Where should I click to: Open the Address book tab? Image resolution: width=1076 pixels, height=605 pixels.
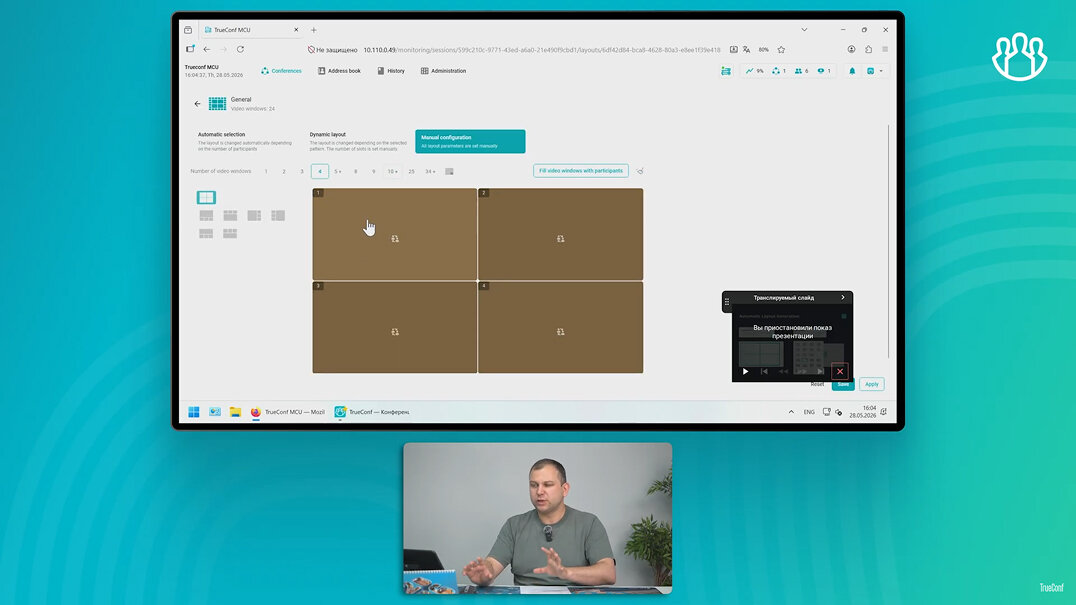339,71
